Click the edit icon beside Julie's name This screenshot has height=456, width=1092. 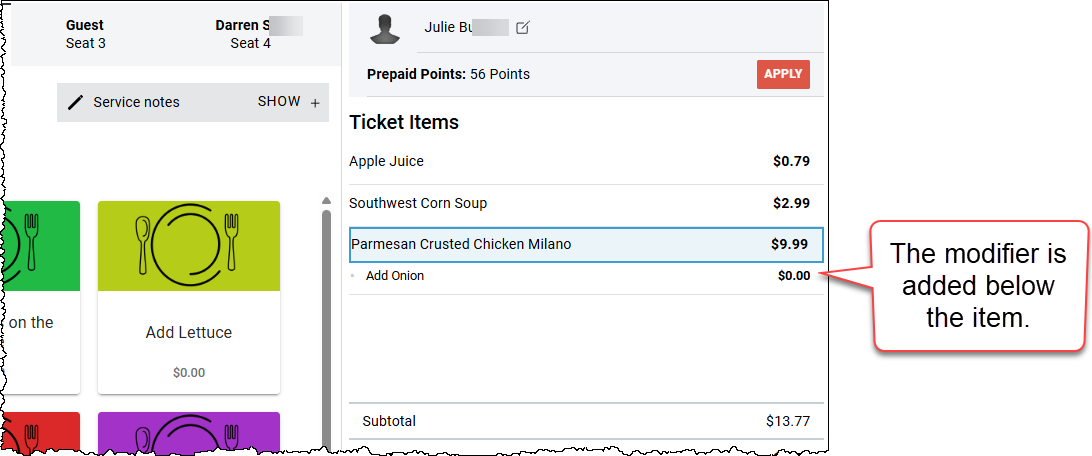click(x=522, y=28)
